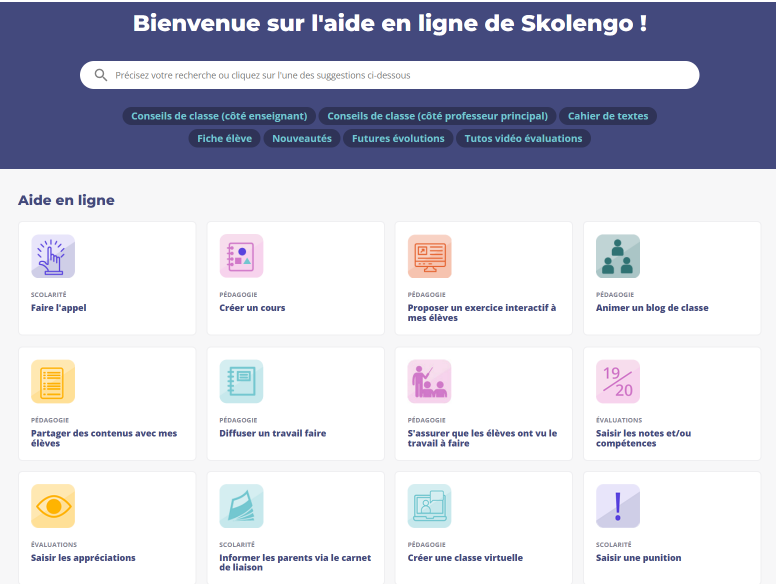Click the class blog people icon
The height and width of the screenshot is (584, 776).
tap(617, 256)
